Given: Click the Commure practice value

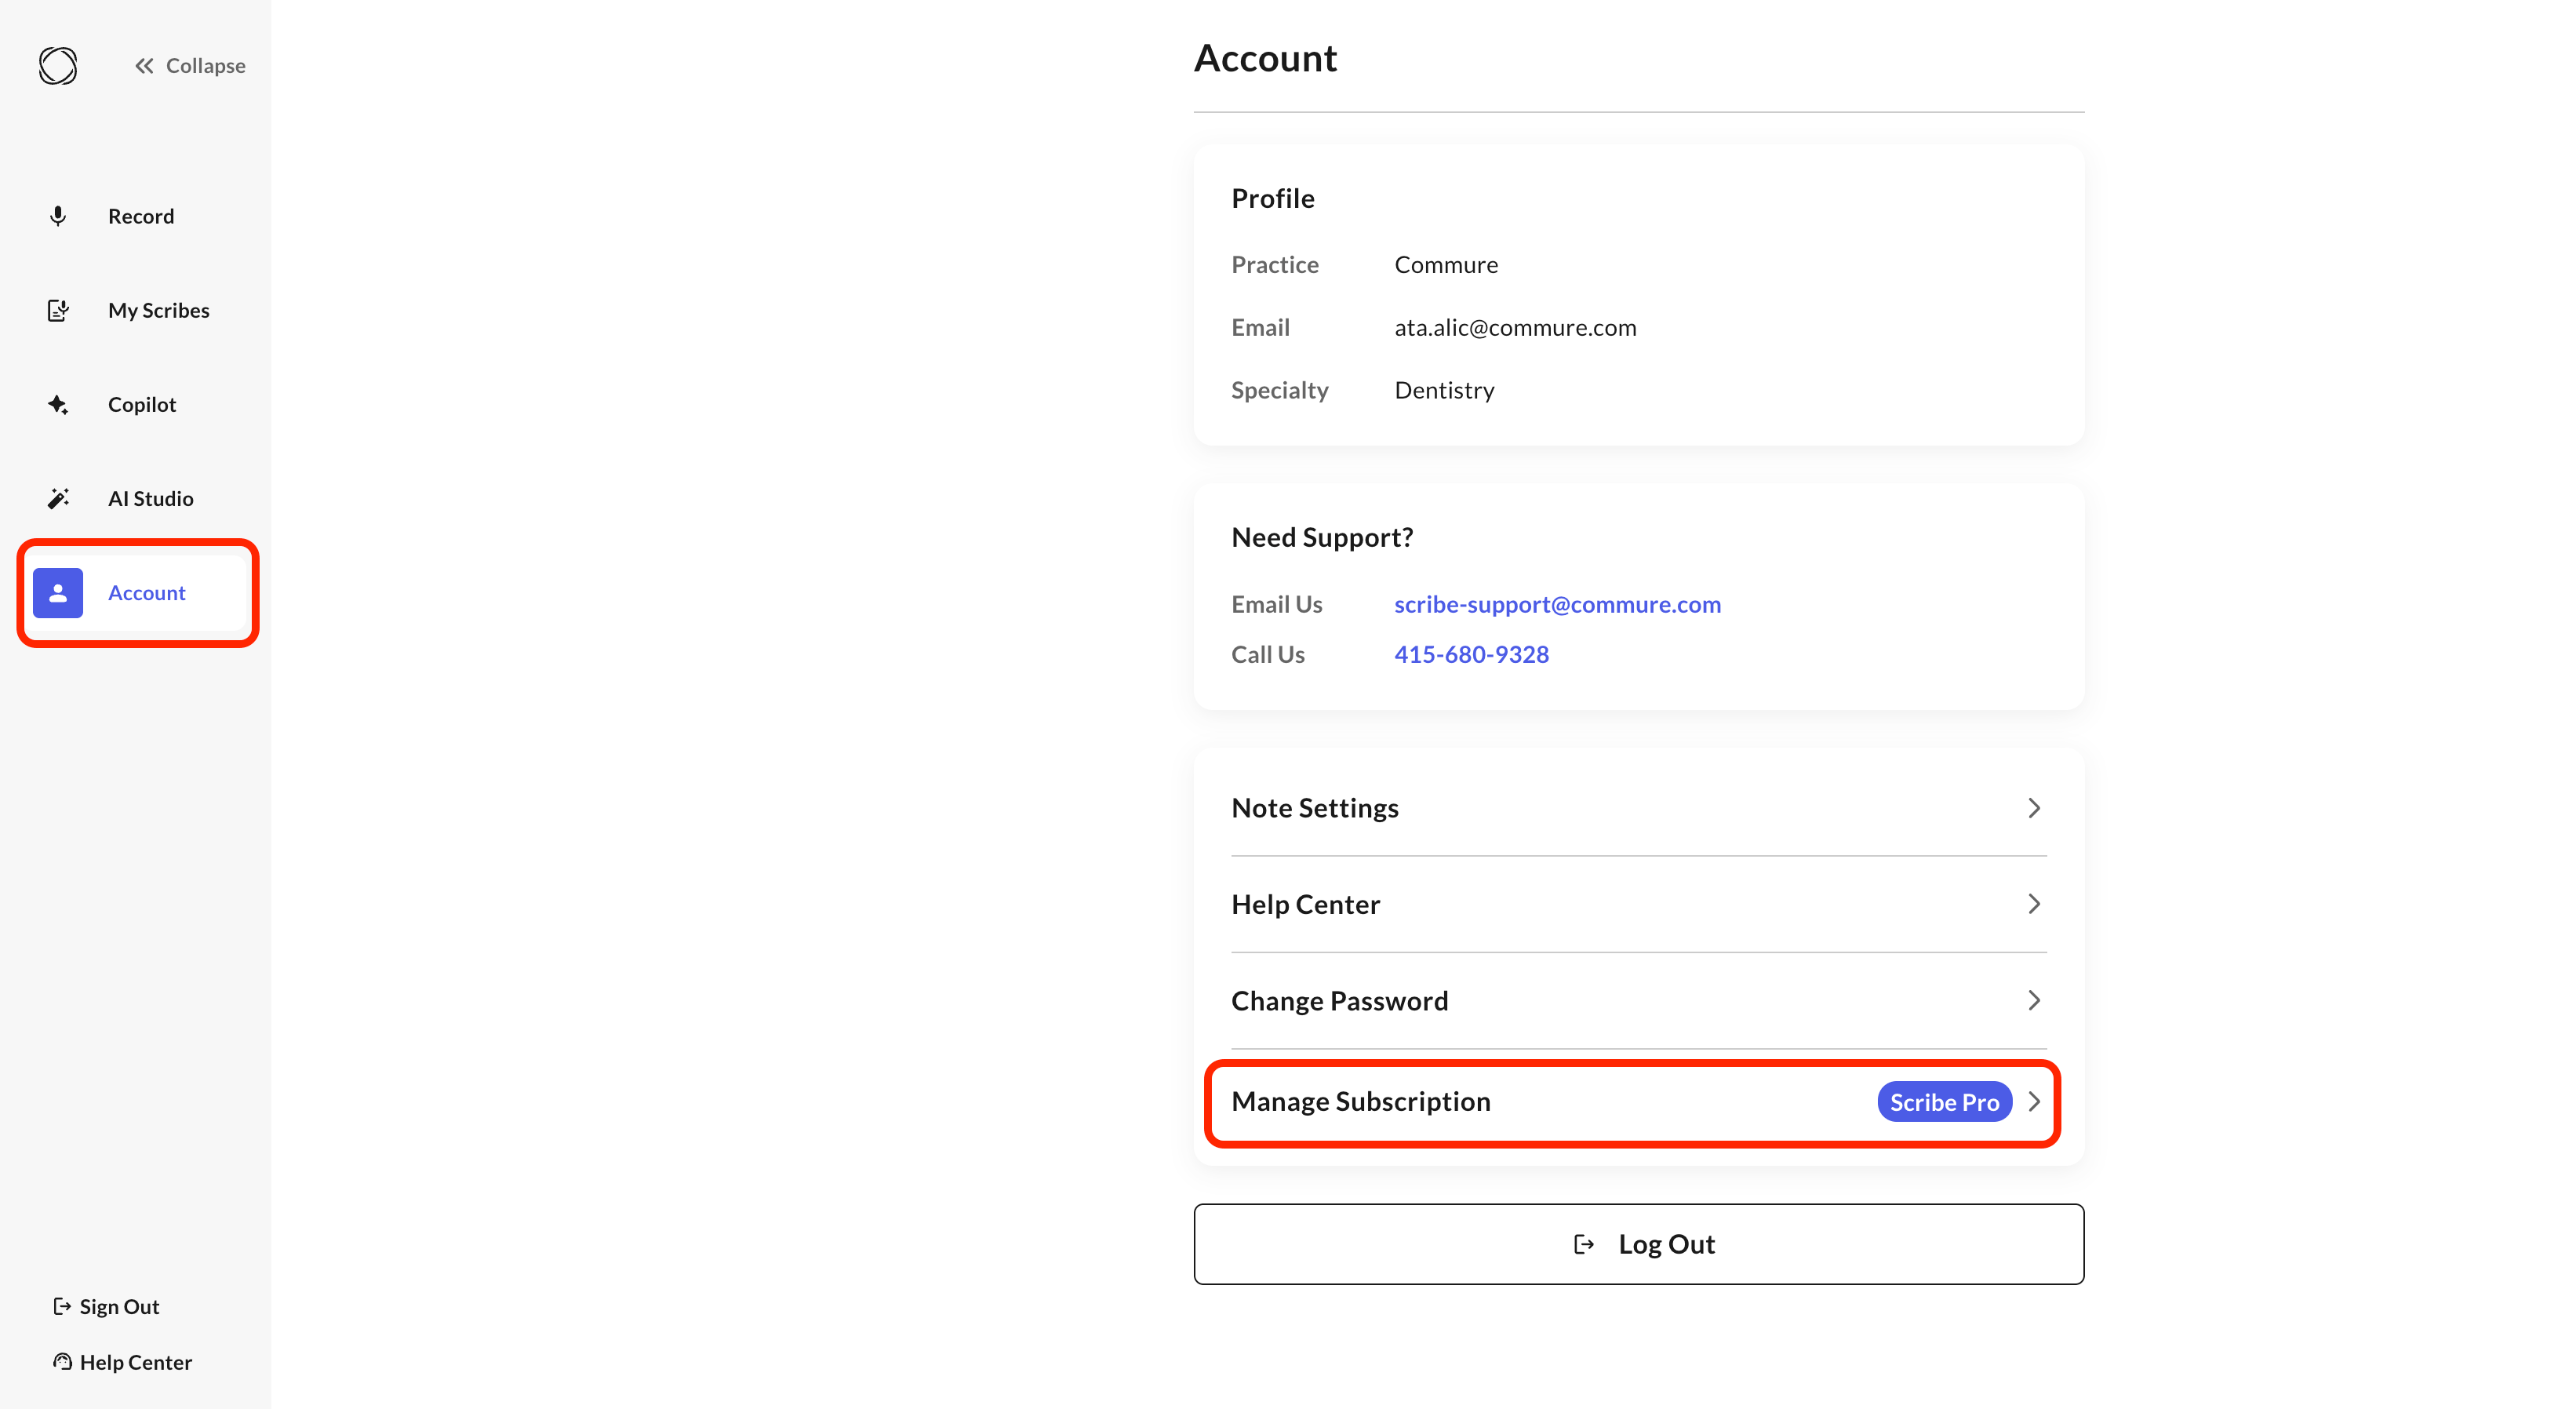Looking at the screenshot, I should tap(1446, 264).
